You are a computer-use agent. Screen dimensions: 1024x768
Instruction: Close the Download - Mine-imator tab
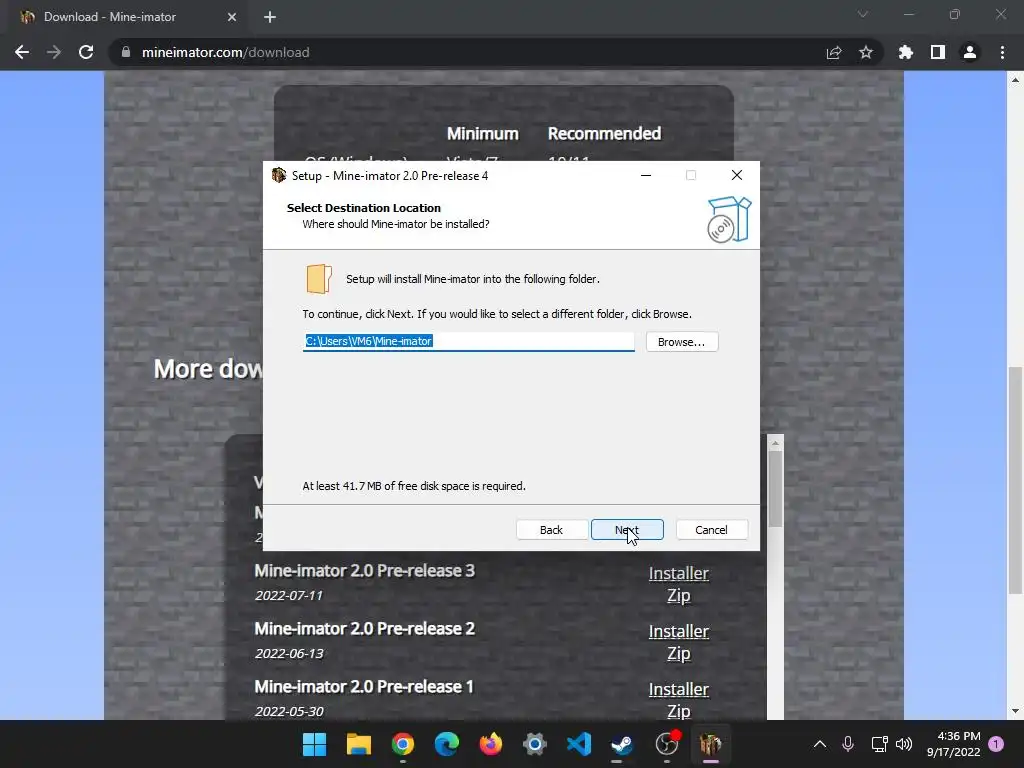pos(232,17)
